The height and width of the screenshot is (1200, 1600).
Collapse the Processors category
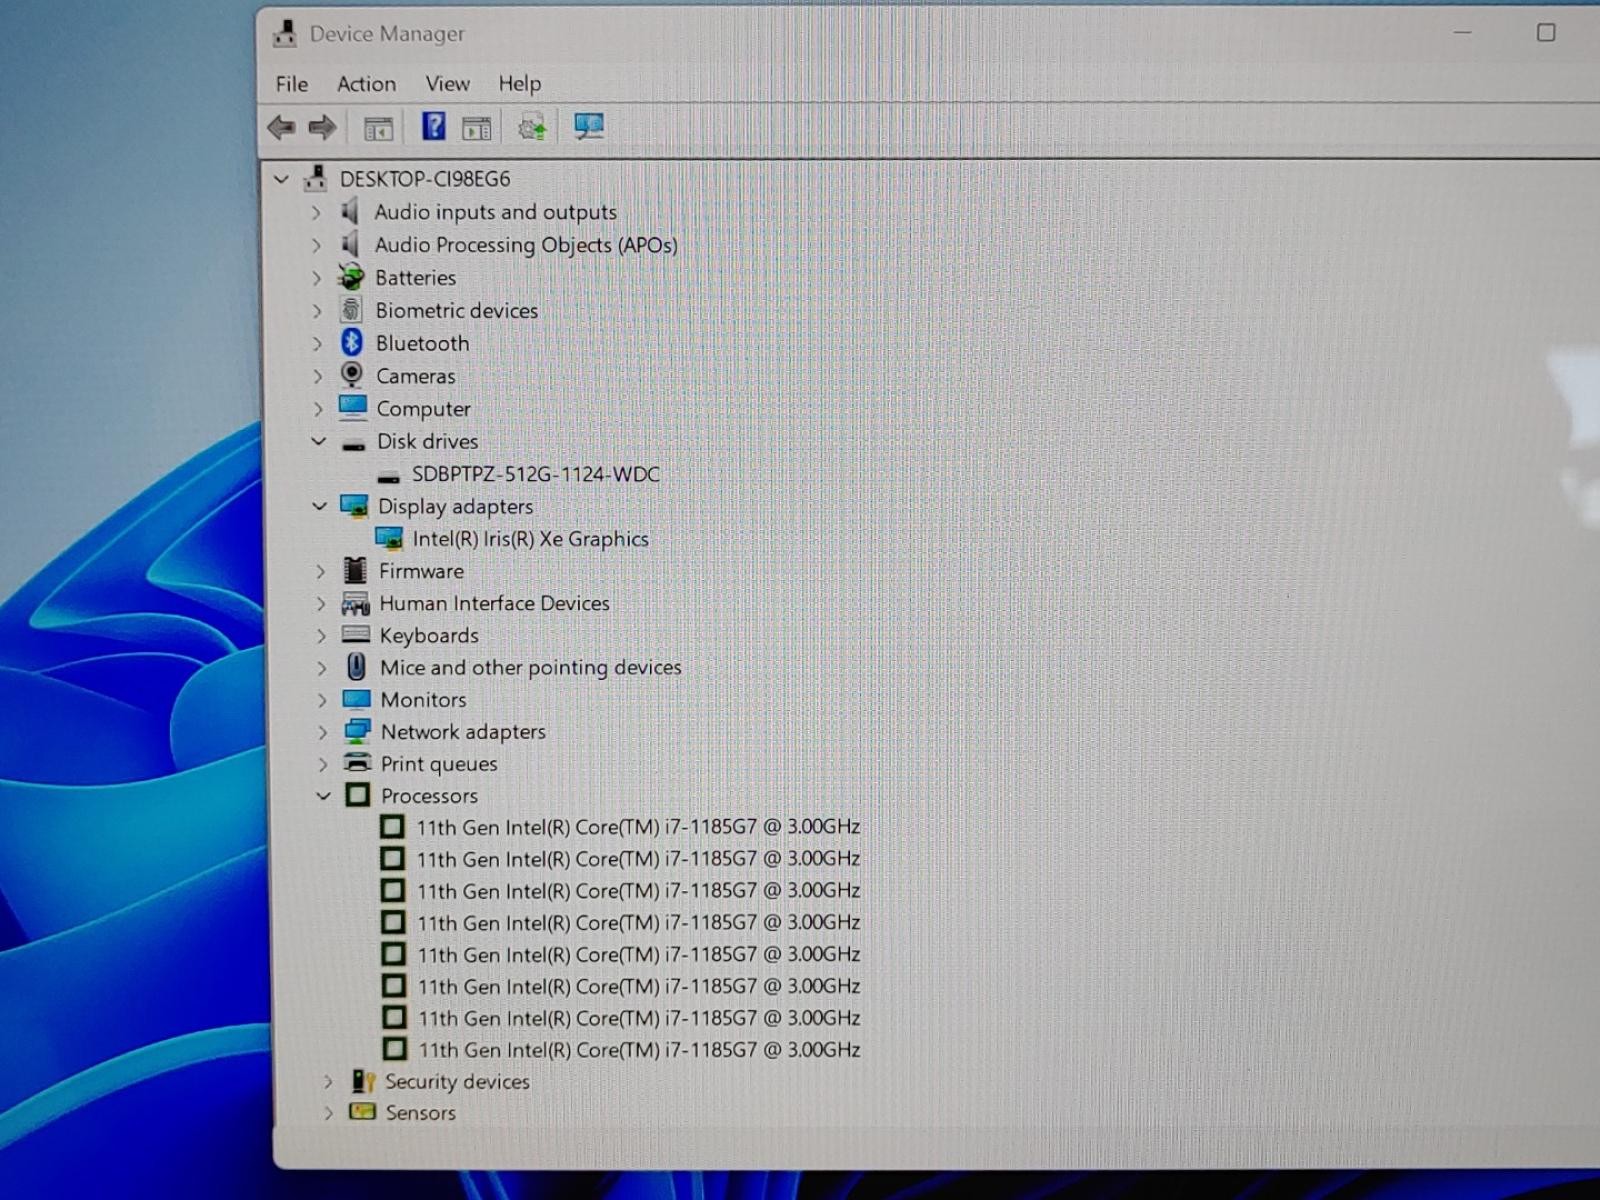pos(323,796)
